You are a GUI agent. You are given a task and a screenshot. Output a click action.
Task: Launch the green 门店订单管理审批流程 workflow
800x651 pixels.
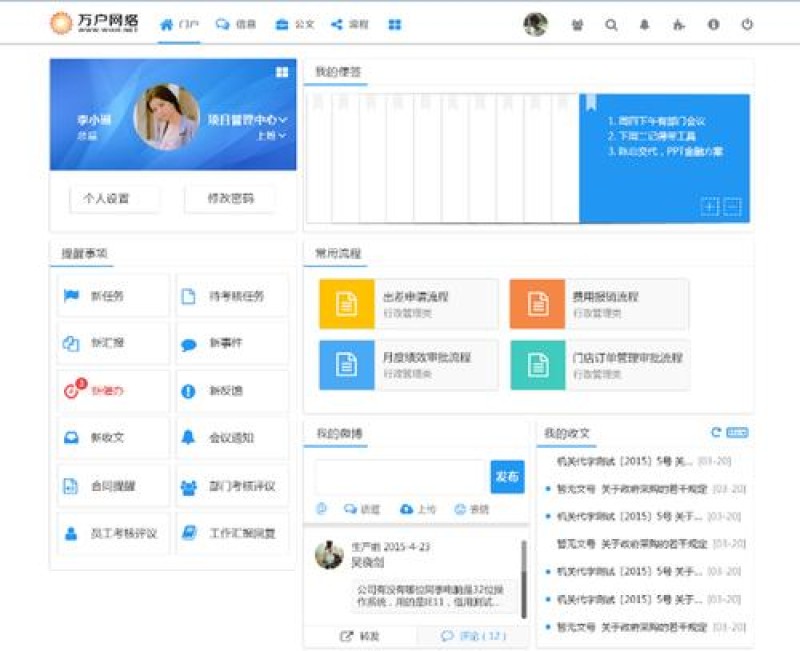[600, 365]
